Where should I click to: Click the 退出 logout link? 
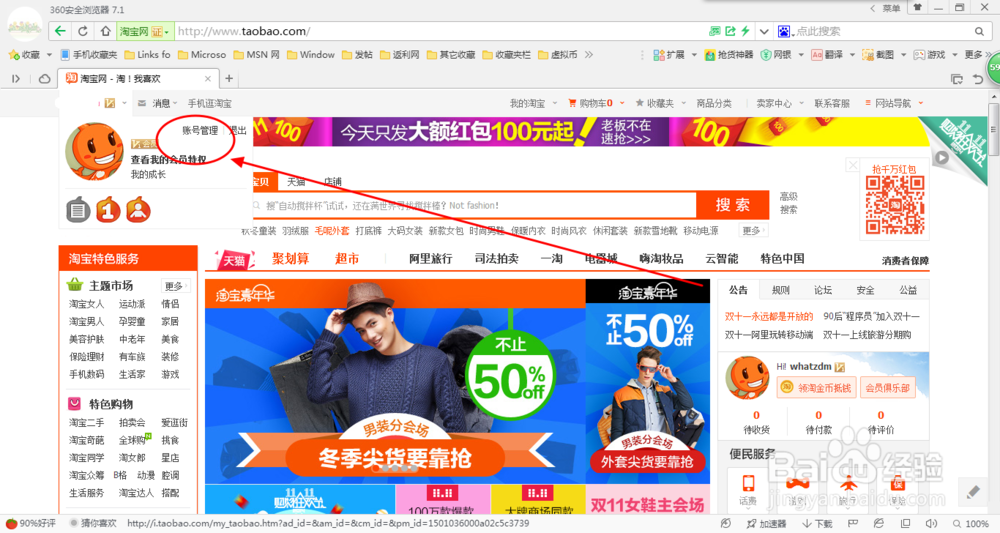(x=239, y=131)
